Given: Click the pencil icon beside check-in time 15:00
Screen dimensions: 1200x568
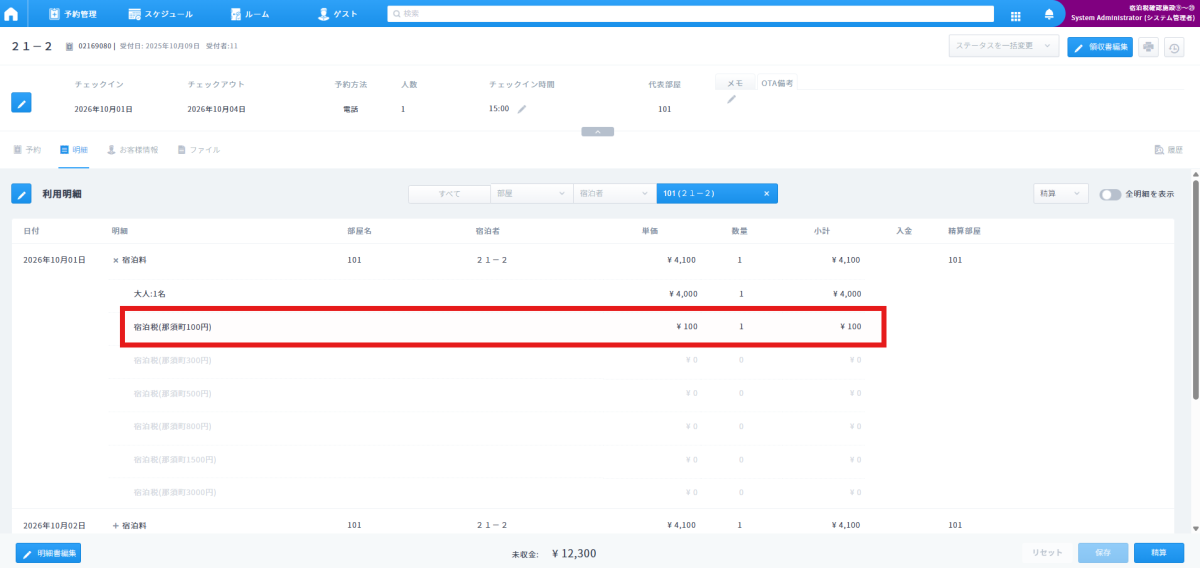Looking at the screenshot, I should coord(521,109).
